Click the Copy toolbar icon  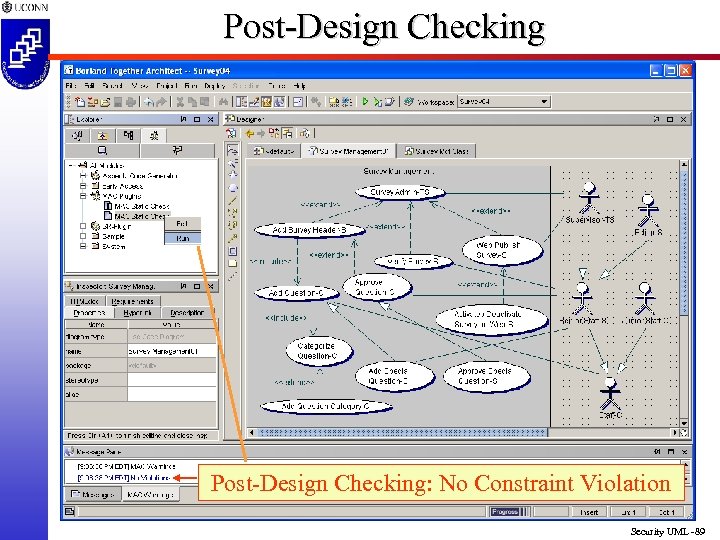[192, 102]
